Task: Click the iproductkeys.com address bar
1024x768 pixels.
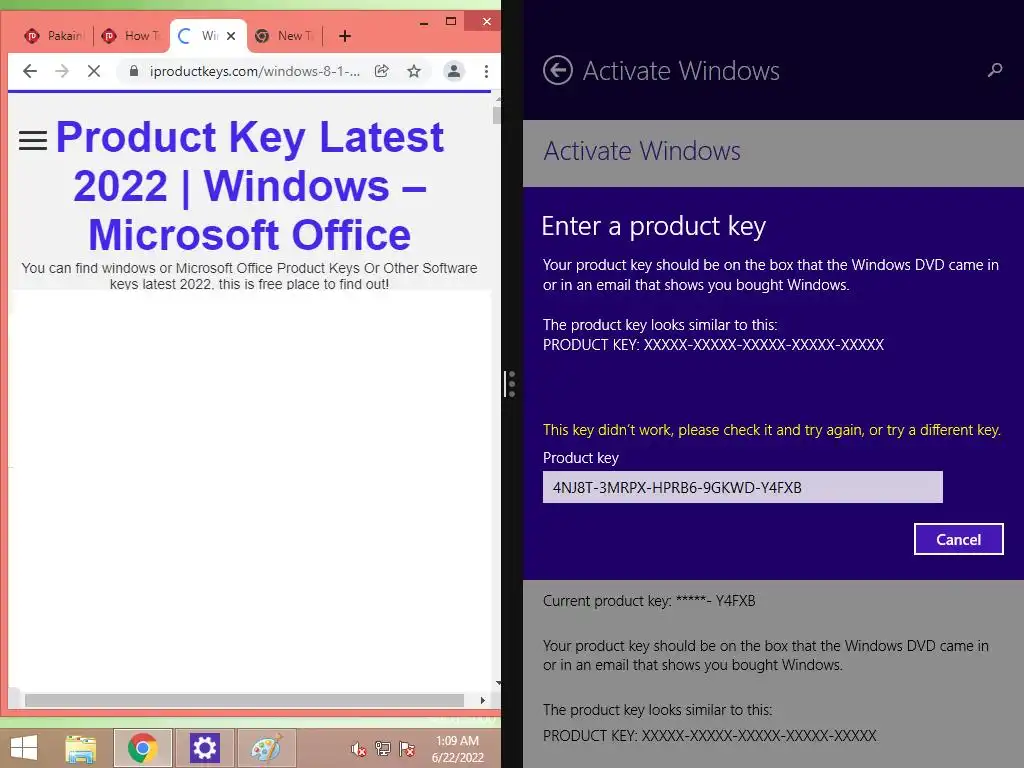Action: point(255,71)
